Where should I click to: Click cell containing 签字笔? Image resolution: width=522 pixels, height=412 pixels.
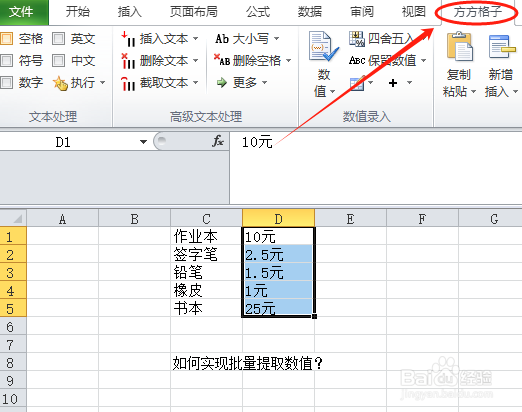[206, 255]
